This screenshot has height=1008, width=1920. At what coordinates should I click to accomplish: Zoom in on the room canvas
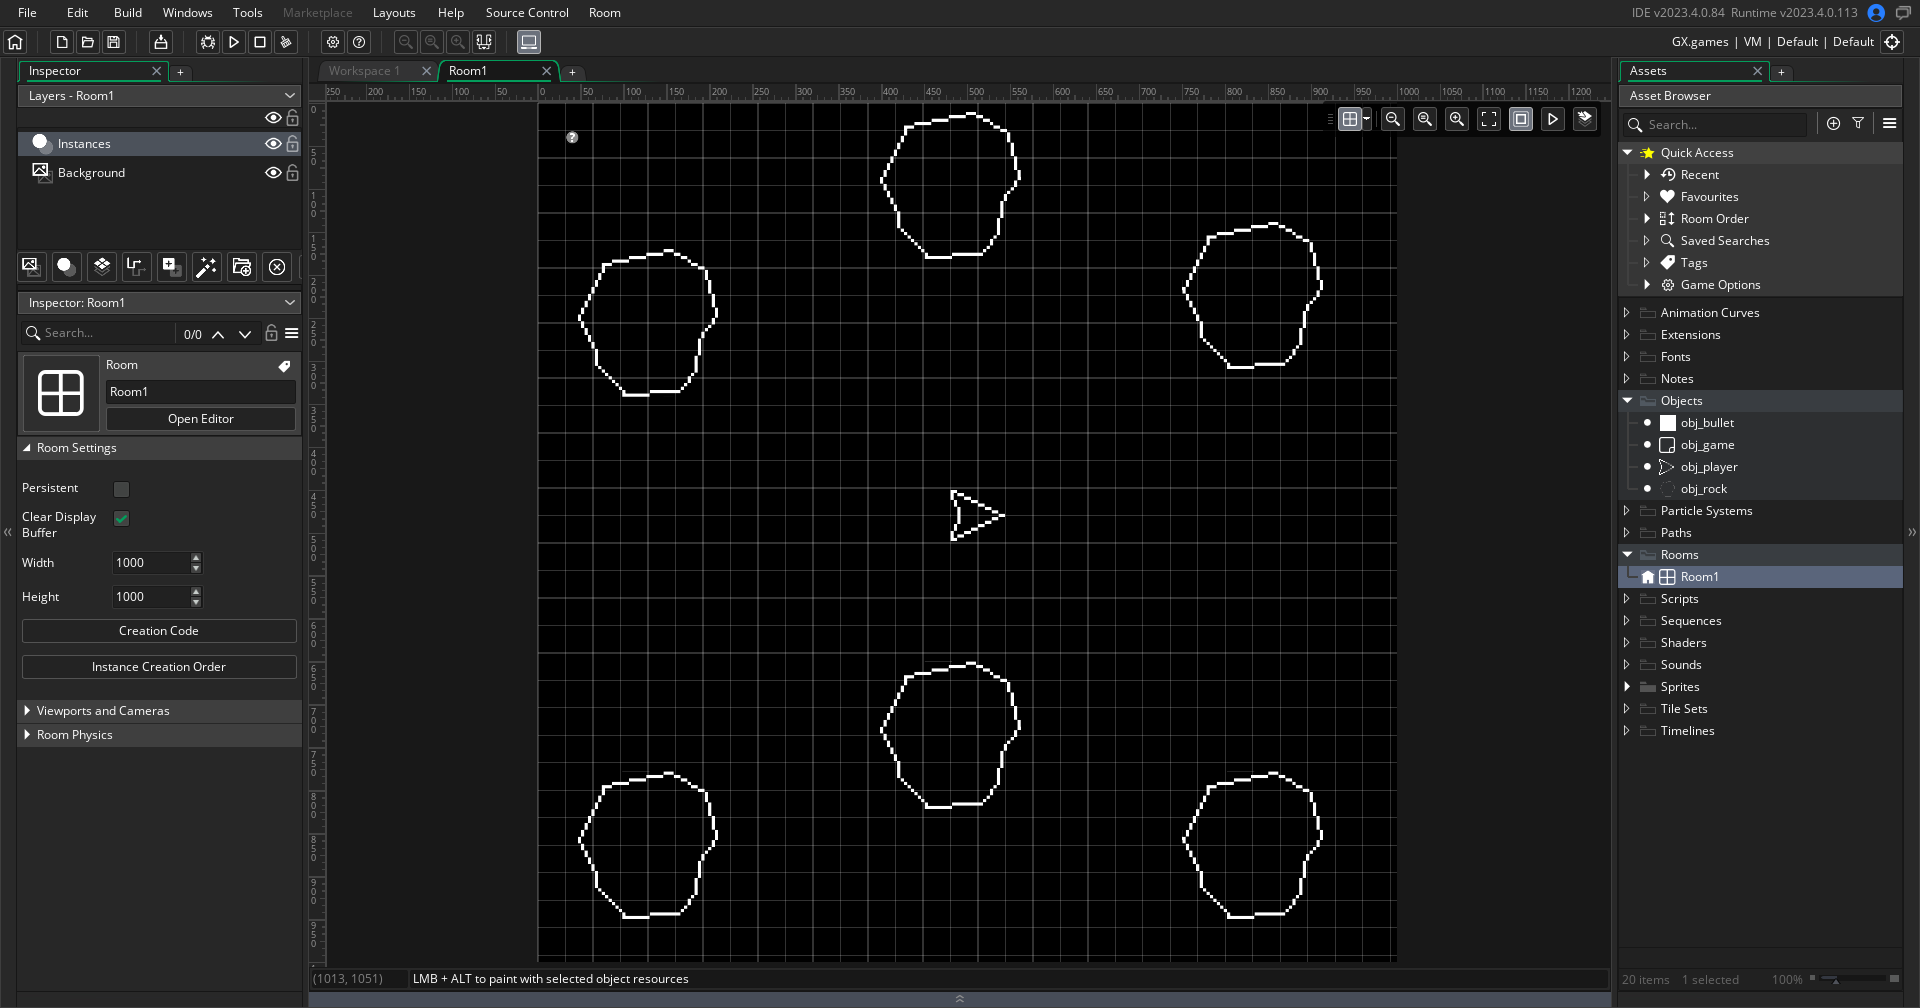click(1457, 119)
